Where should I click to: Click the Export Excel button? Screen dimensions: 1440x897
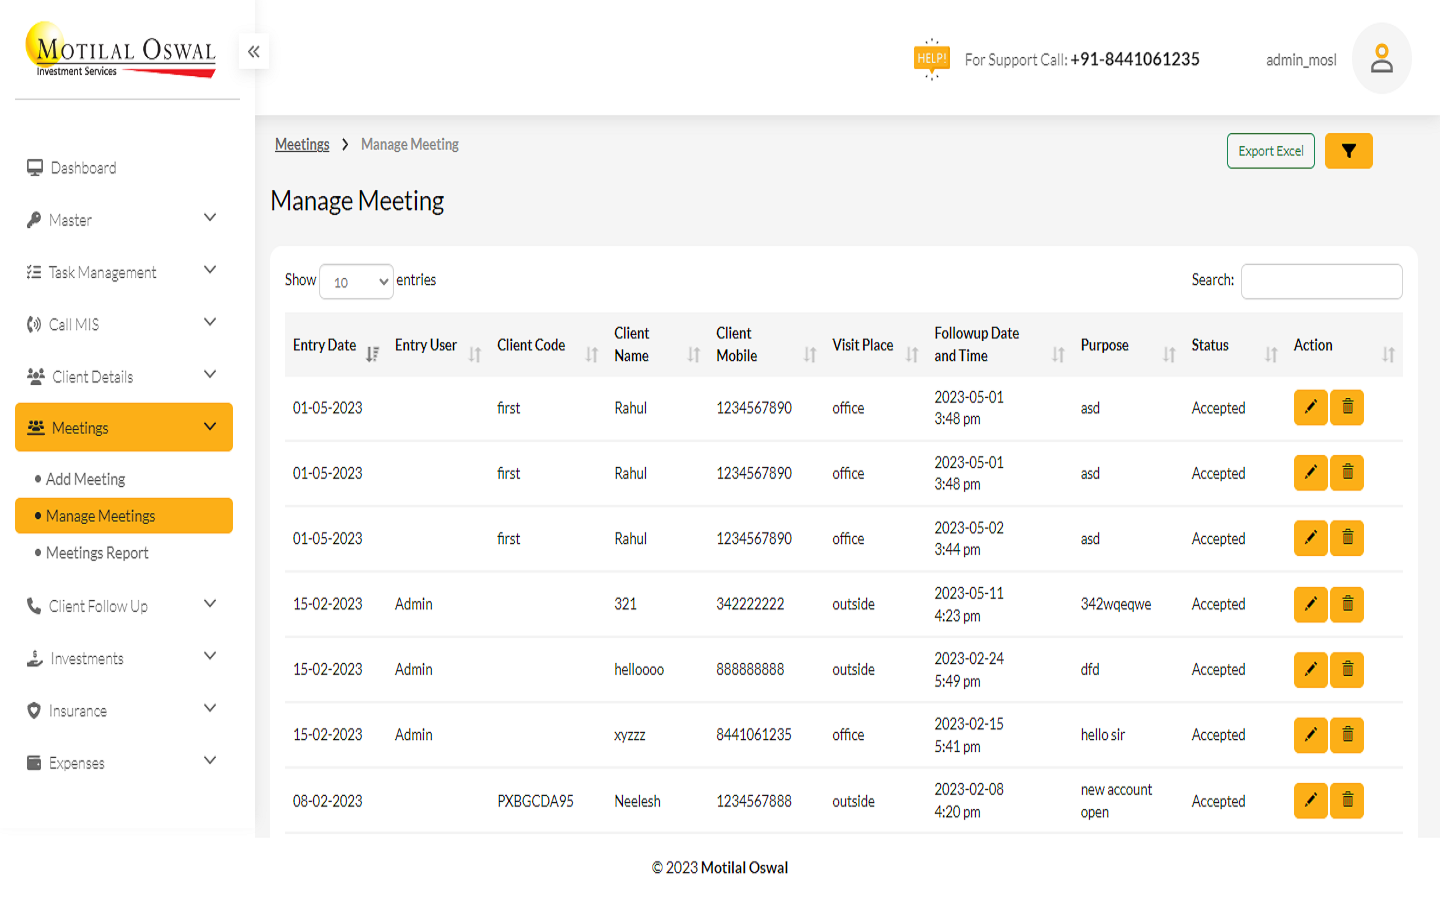[x=1270, y=151]
